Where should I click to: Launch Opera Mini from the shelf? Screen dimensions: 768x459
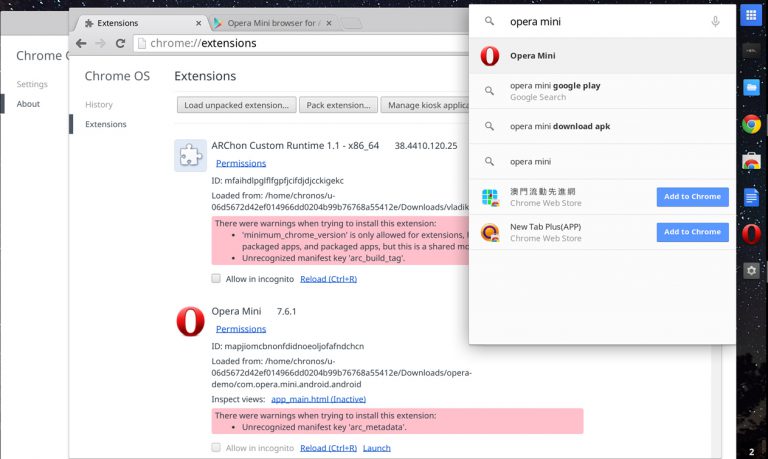(751, 234)
